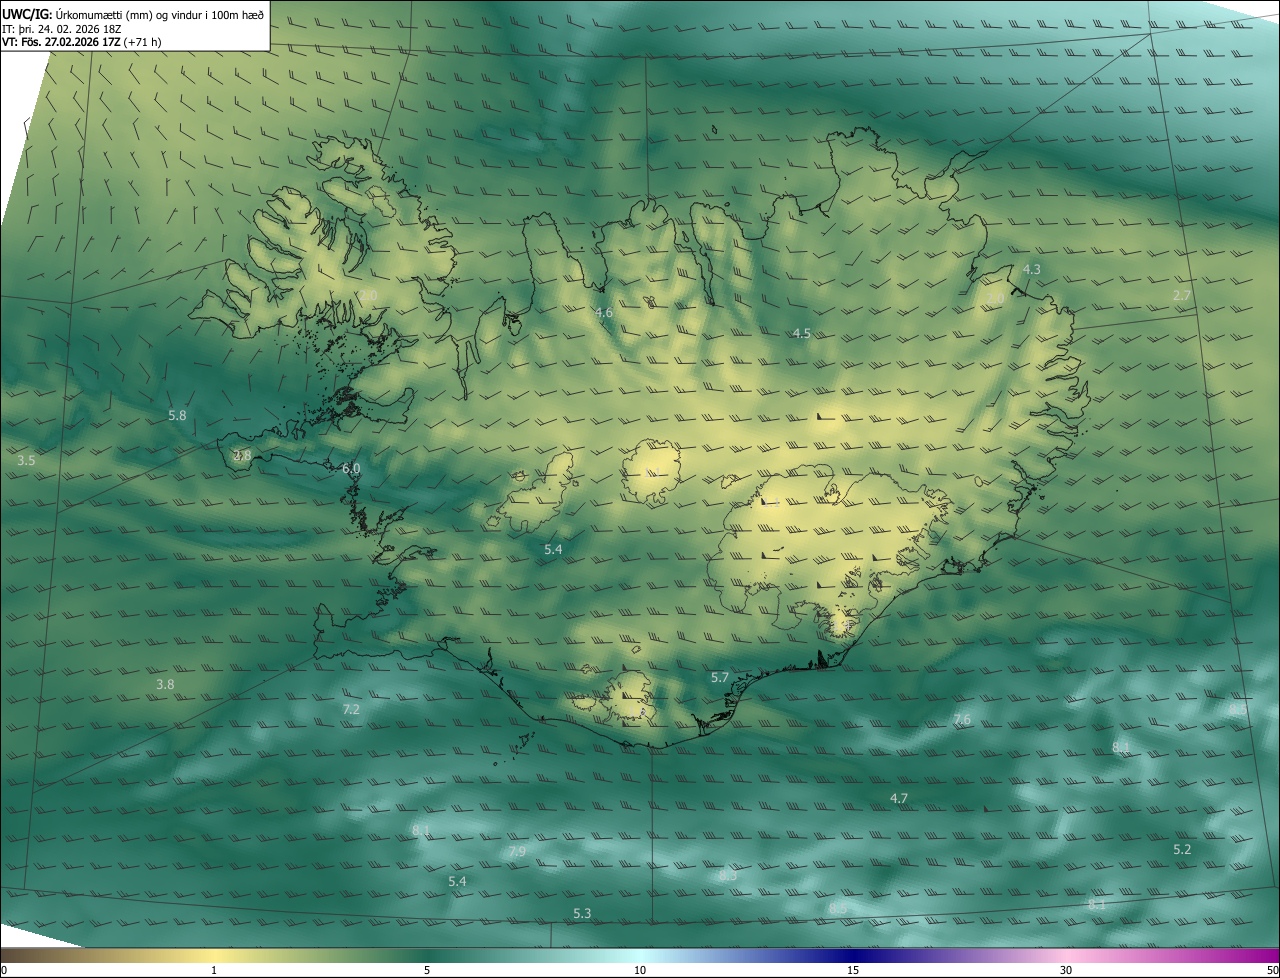This screenshot has width=1280, height=978.
Task: Click the 4.6 value label on map
Action: tap(604, 313)
